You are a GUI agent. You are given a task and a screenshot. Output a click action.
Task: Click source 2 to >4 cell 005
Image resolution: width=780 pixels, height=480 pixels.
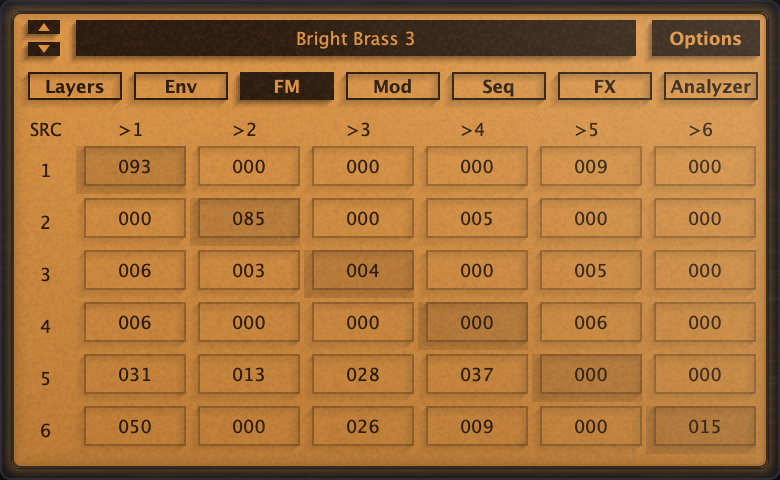click(477, 218)
